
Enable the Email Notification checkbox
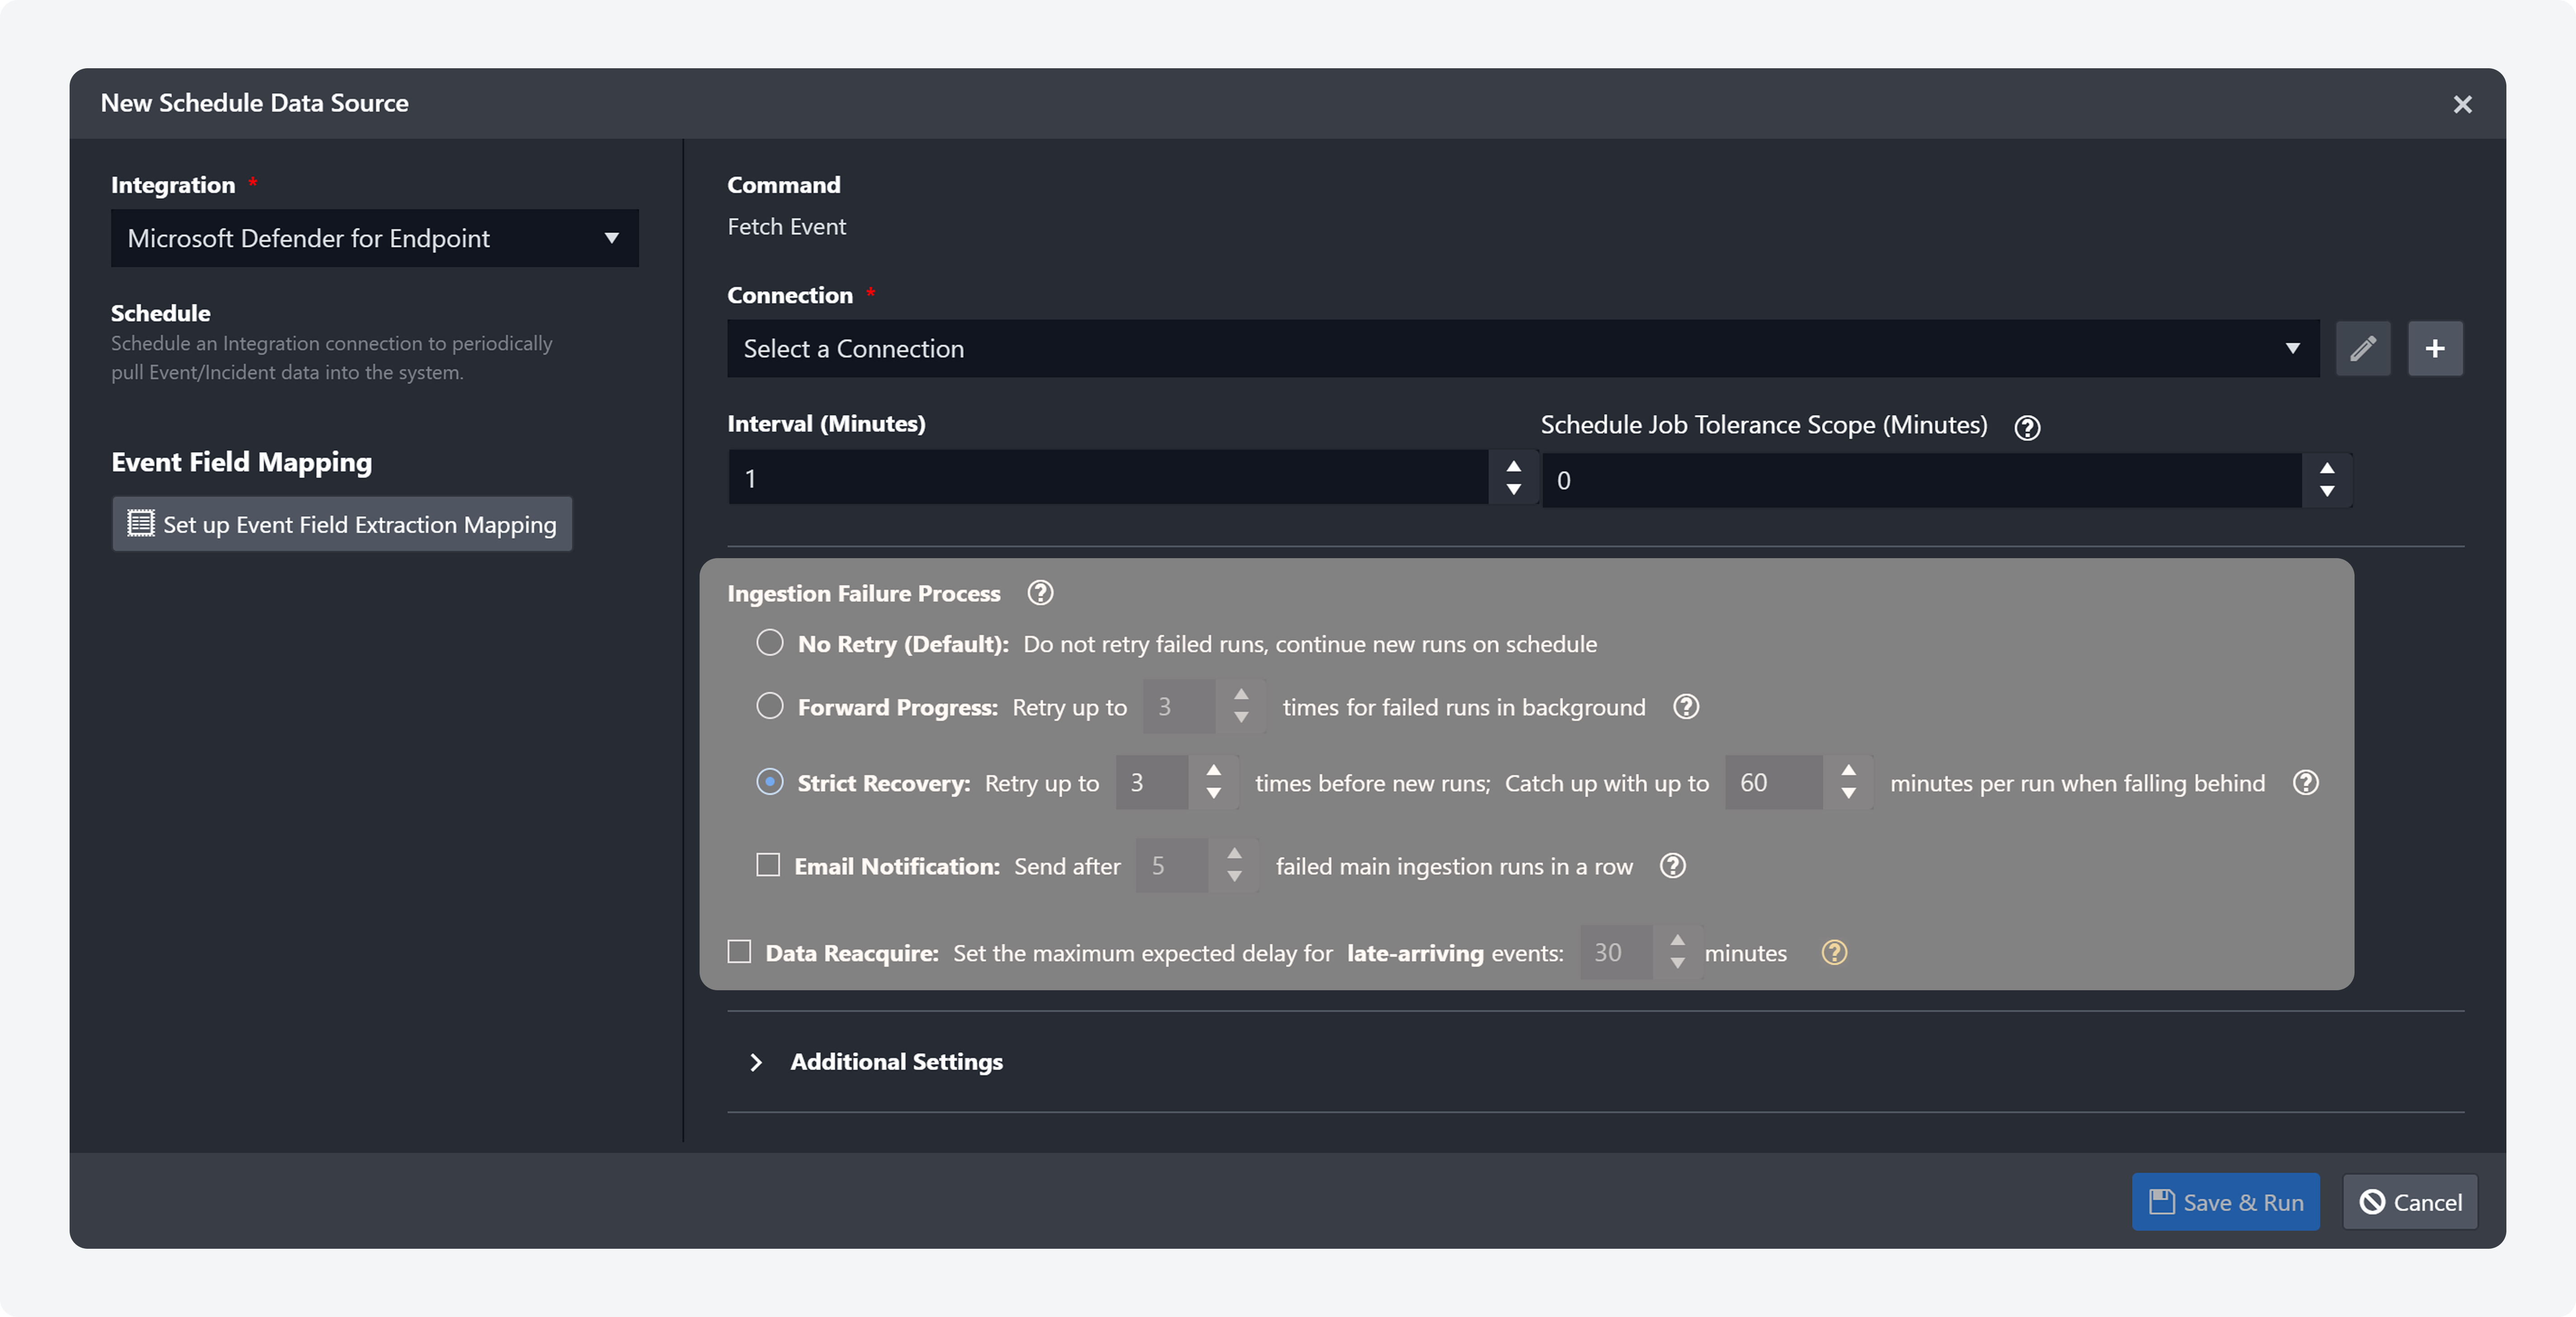768,865
